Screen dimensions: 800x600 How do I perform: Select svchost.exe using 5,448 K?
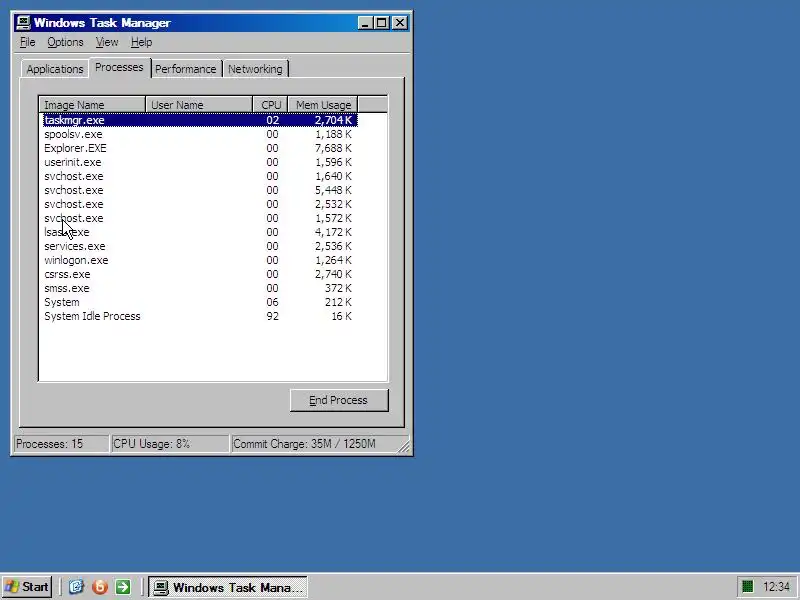[200, 190]
